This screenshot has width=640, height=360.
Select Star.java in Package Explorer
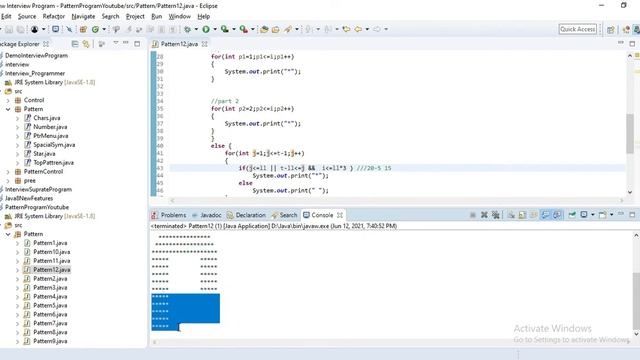tap(44, 154)
